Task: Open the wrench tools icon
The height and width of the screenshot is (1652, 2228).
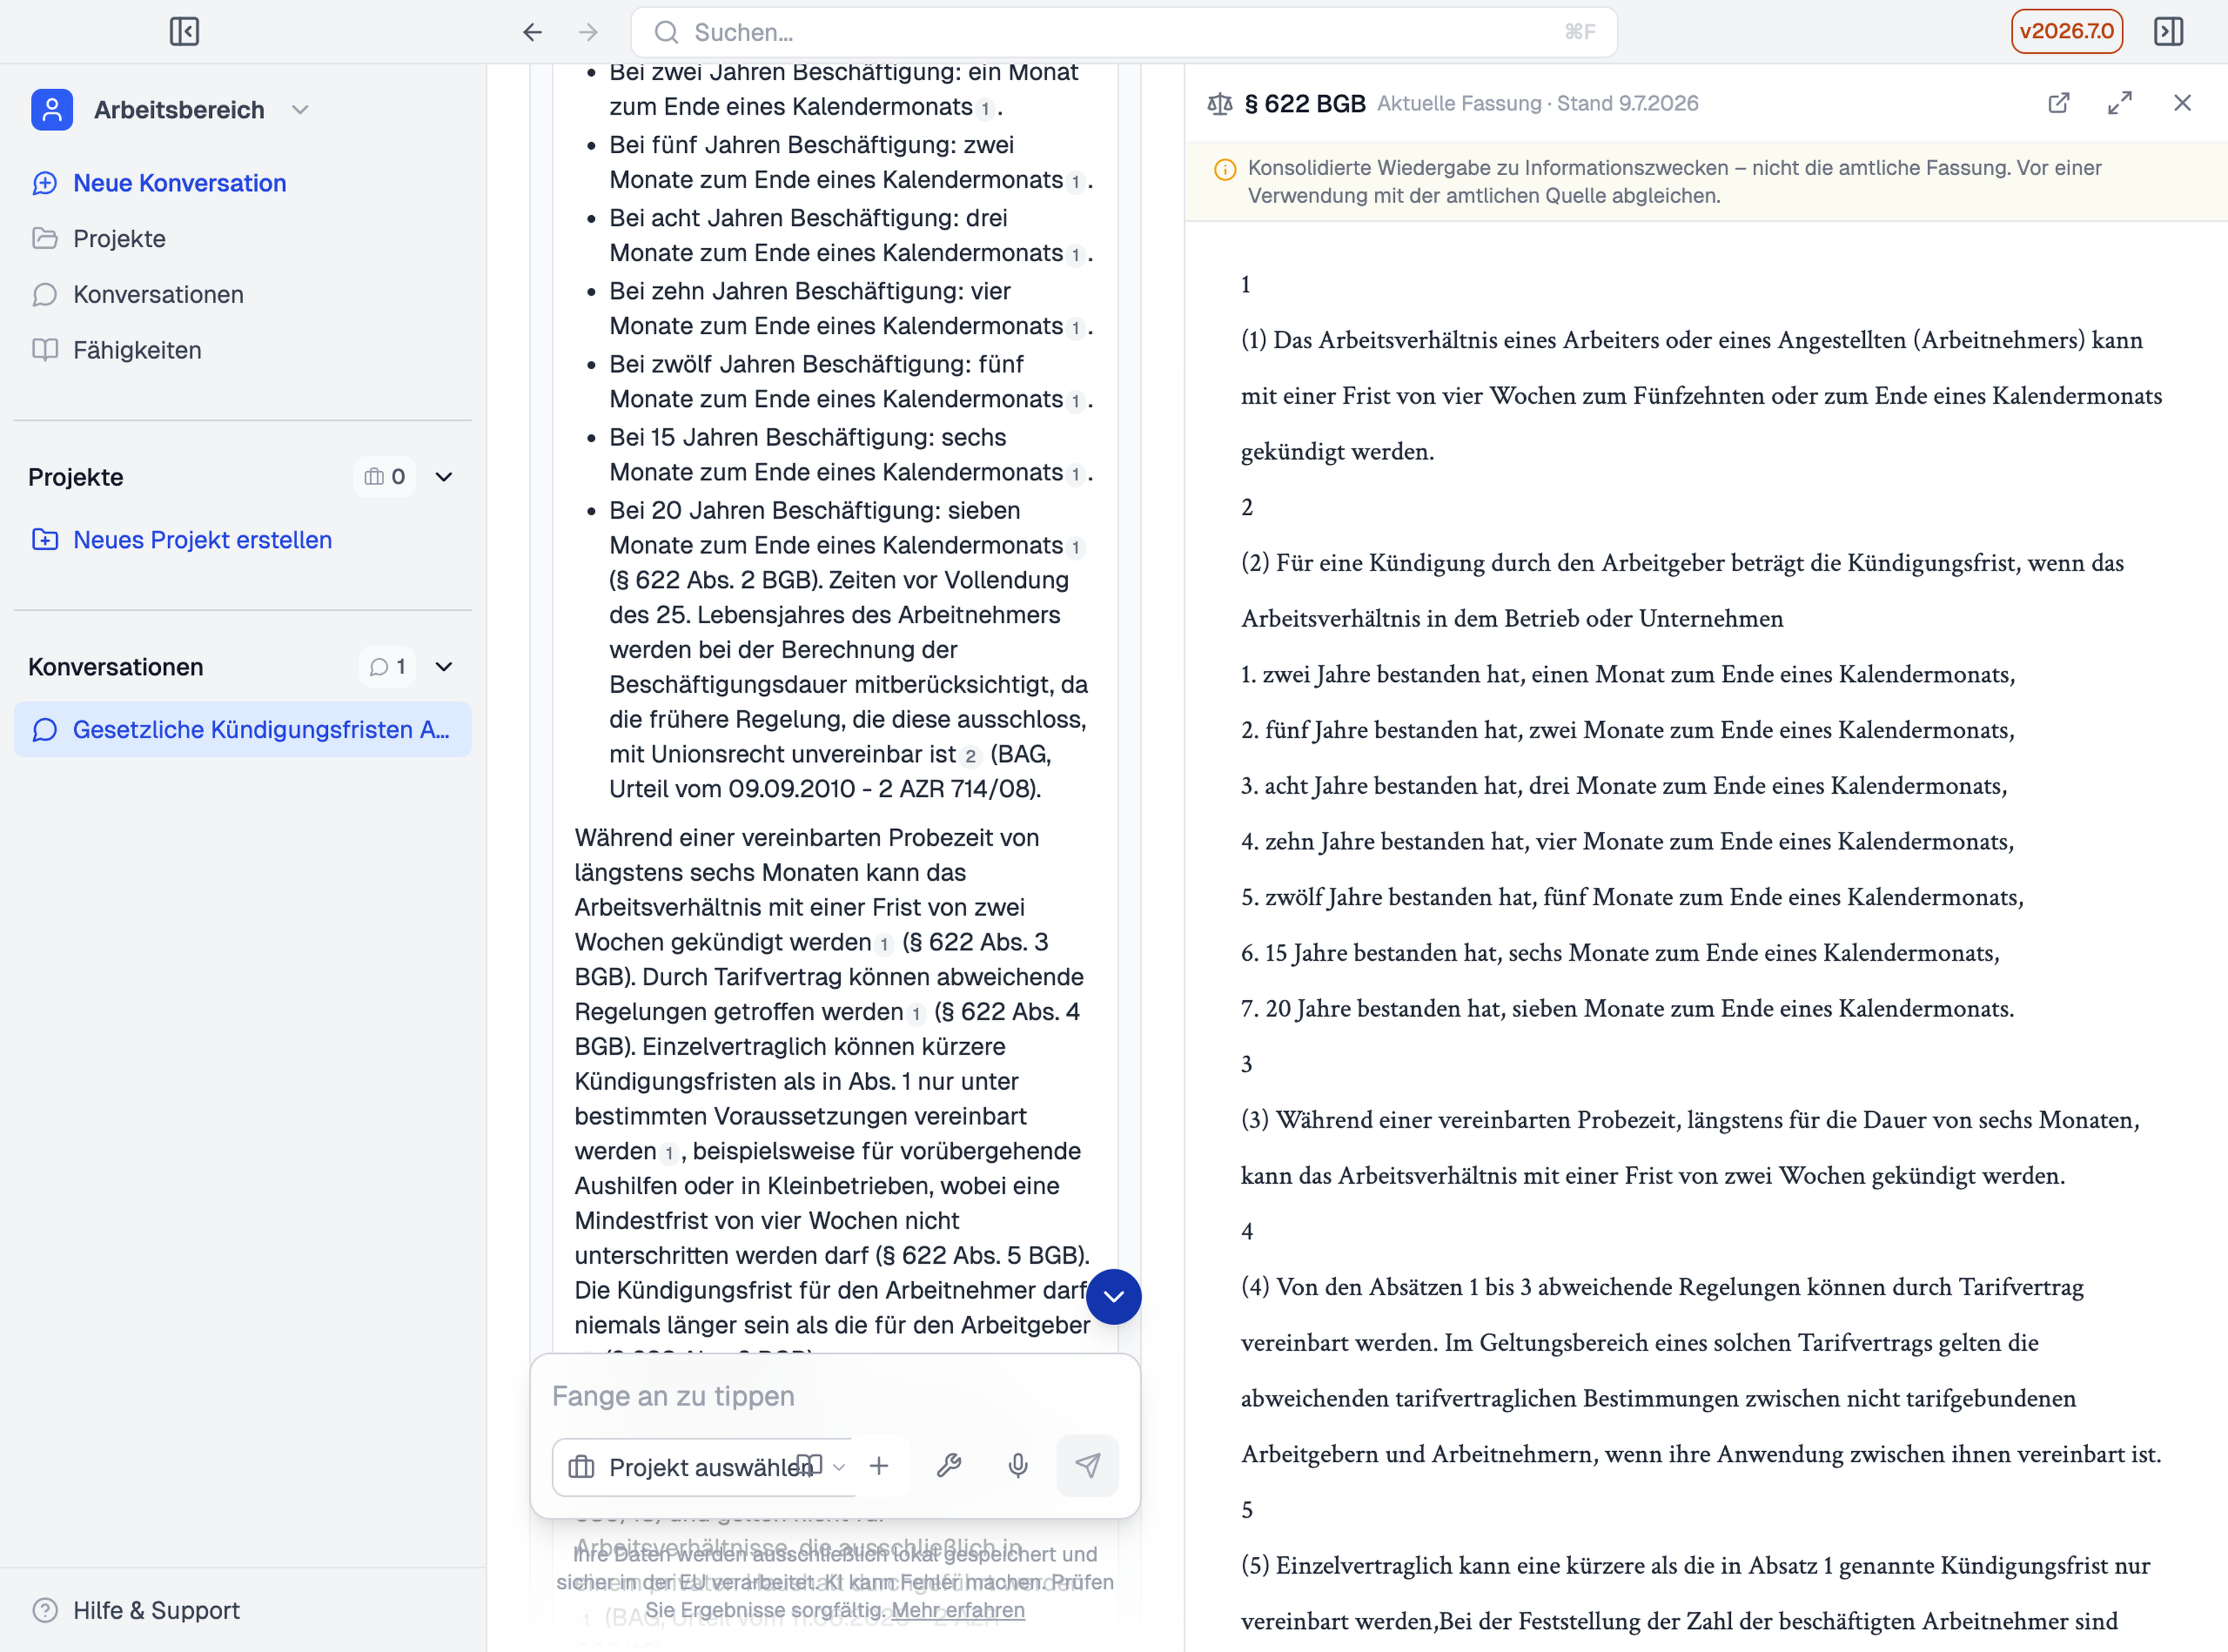Action: pyautogui.click(x=948, y=1466)
